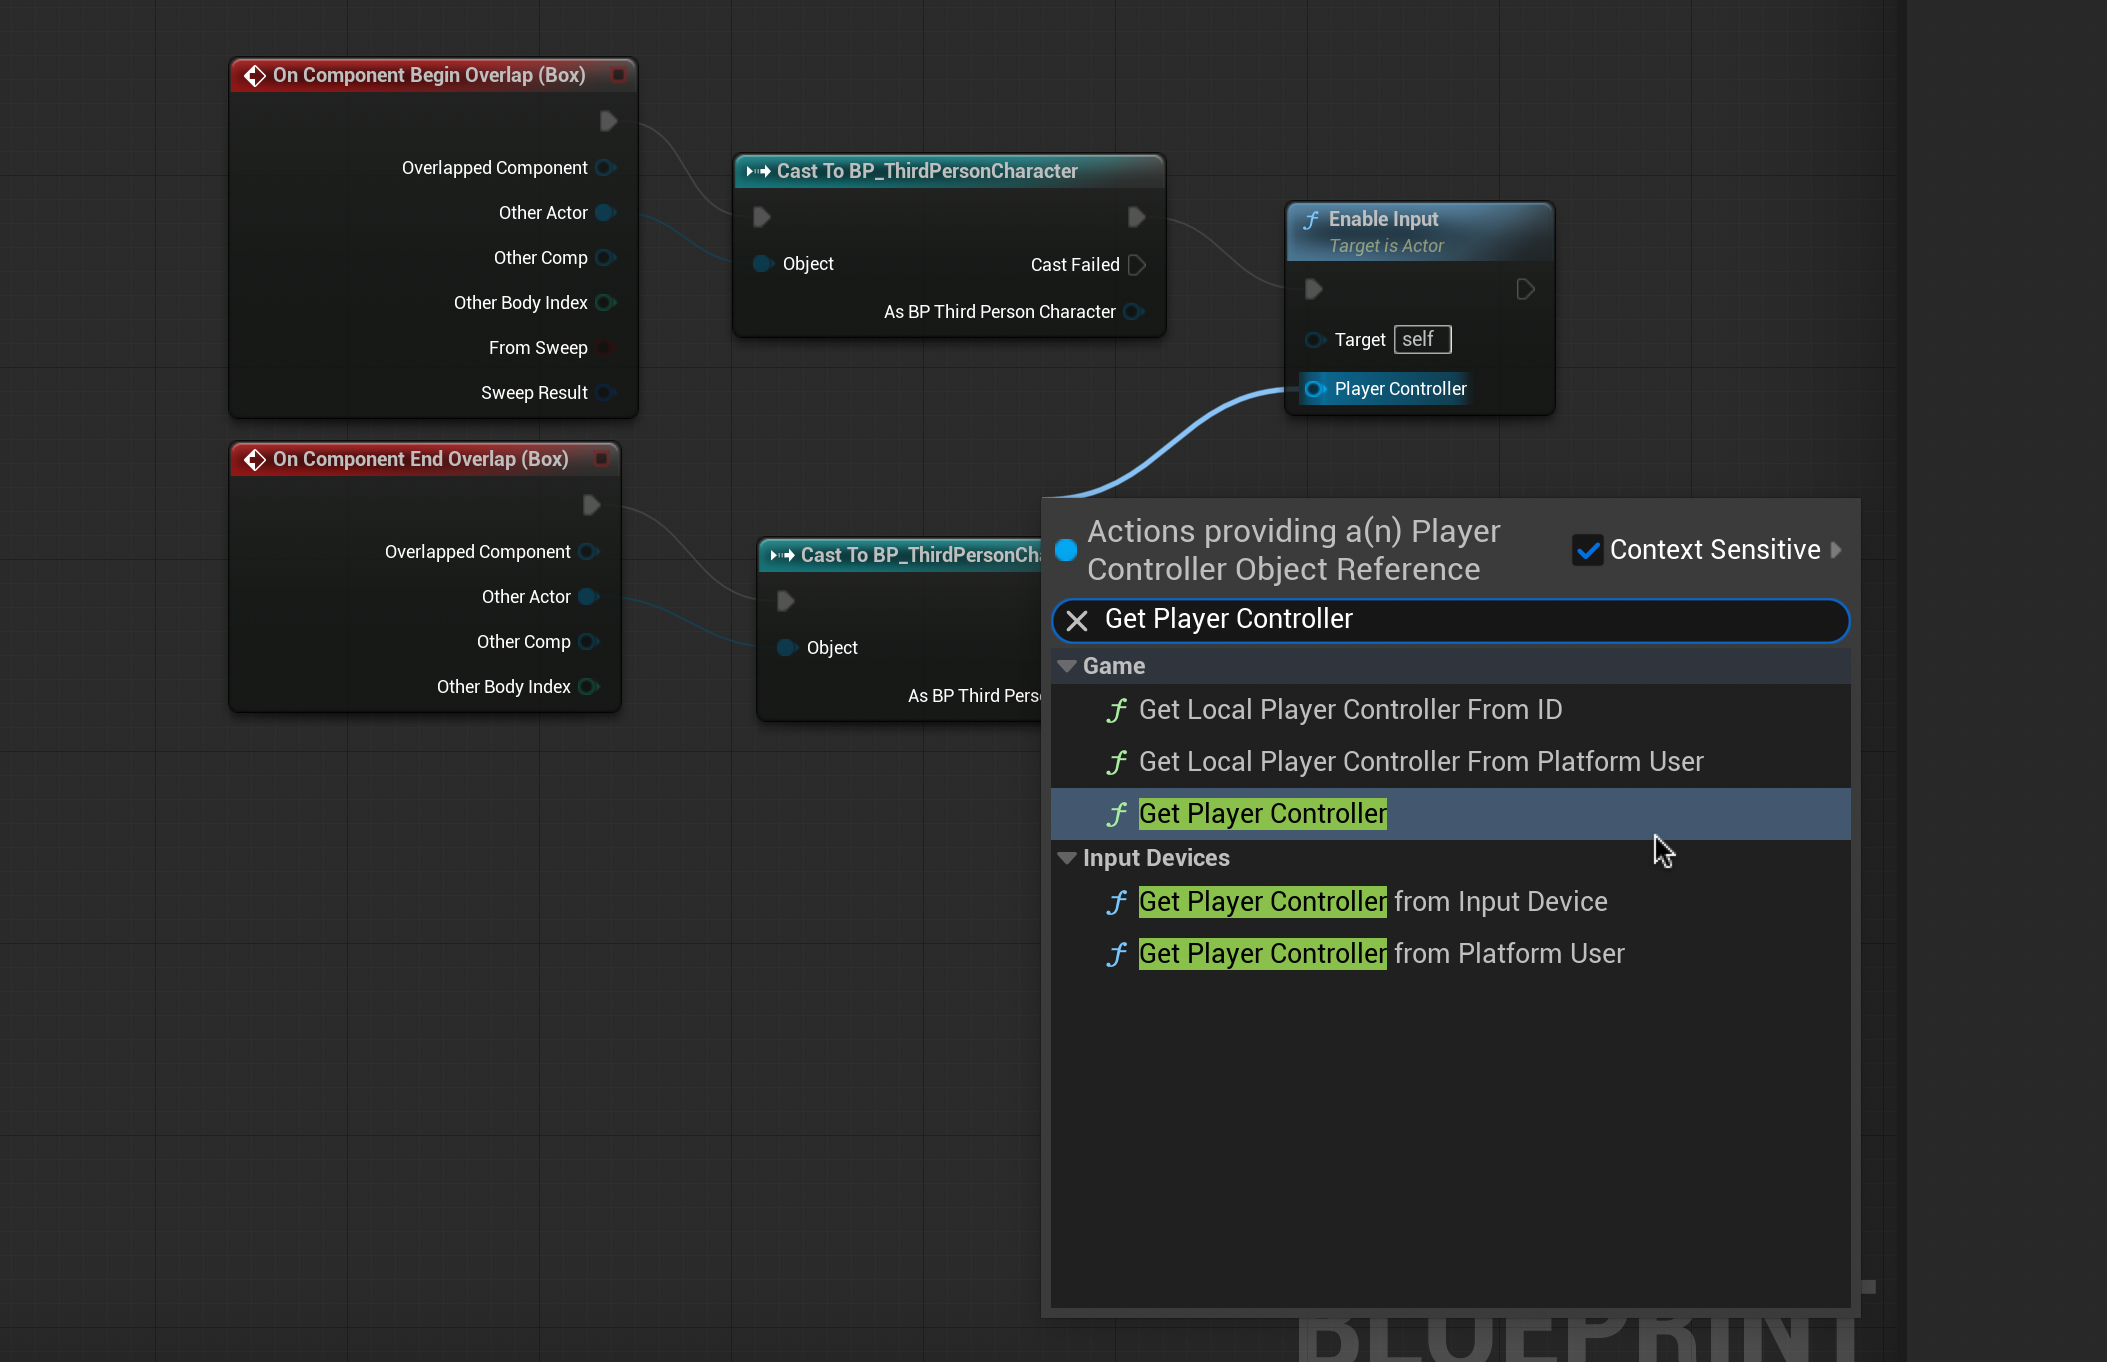This screenshot has height=1362, width=2107.
Task: Toggle the Context Sensitive checkbox
Action: click(x=1587, y=550)
